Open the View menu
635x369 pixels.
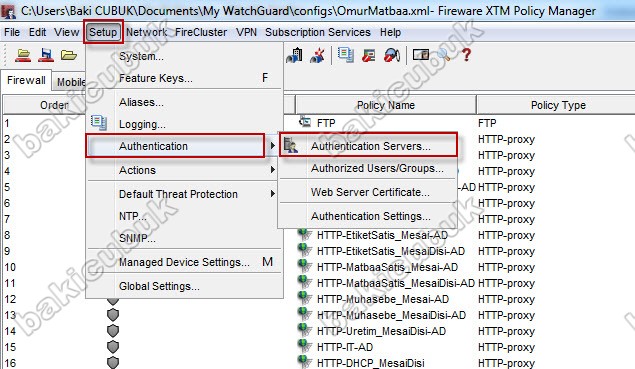pos(66,32)
